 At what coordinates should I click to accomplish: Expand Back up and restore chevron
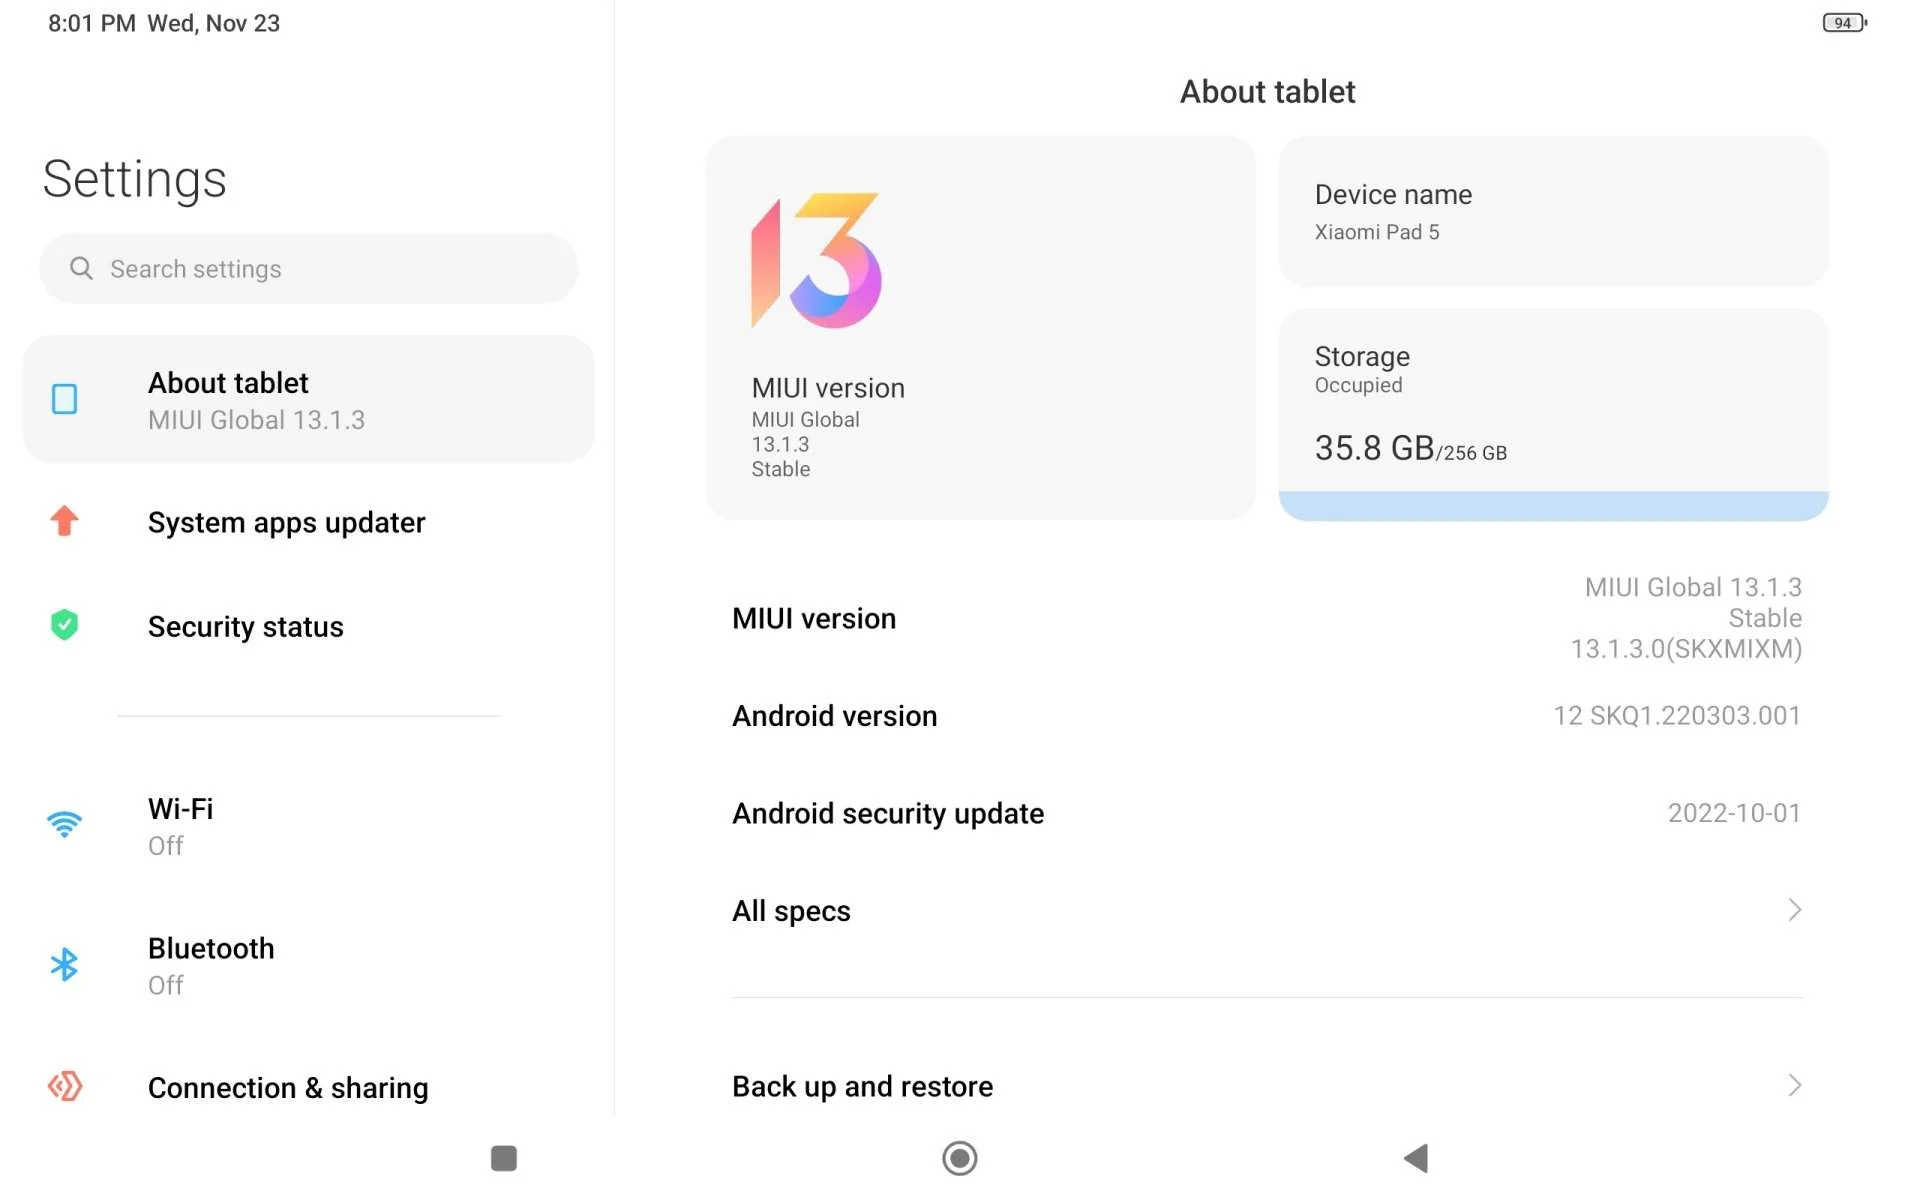(1794, 1086)
